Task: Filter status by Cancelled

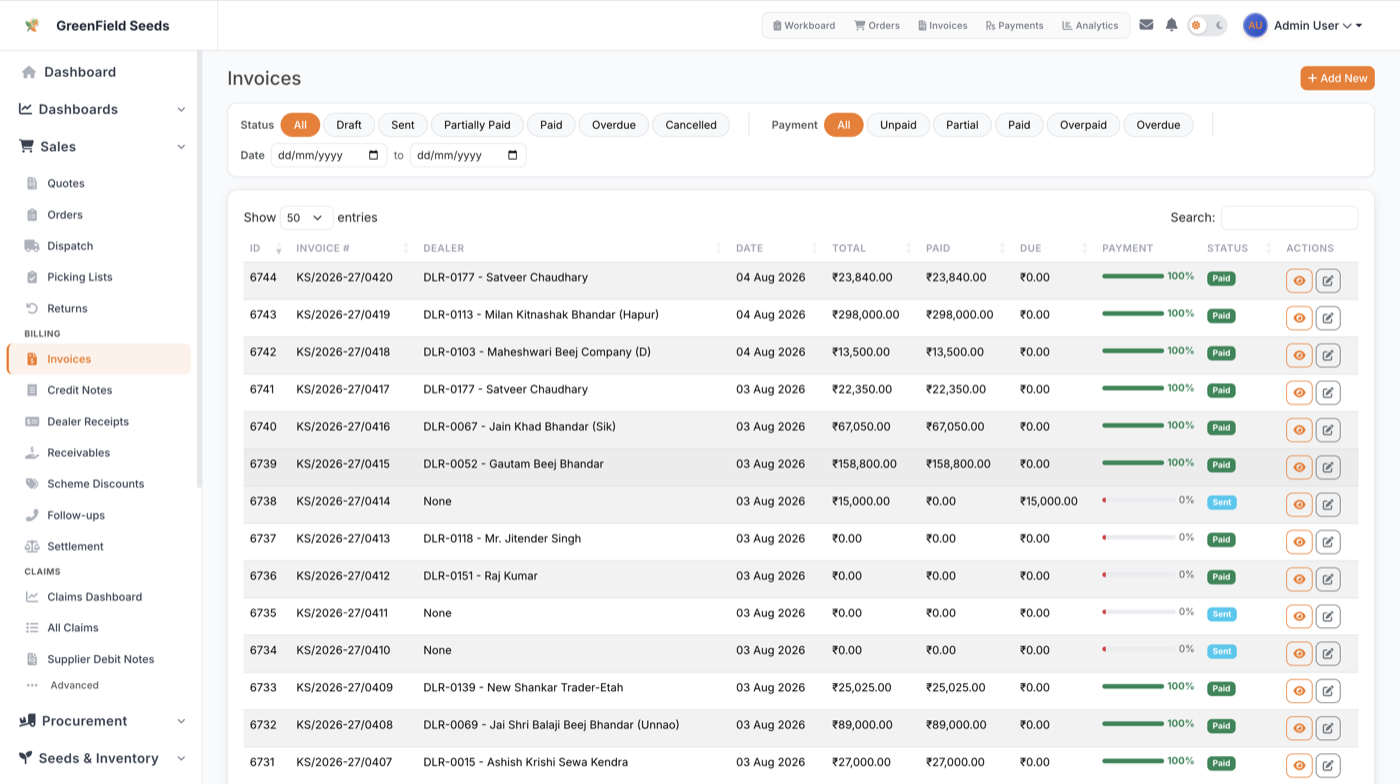Action: point(691,125)
